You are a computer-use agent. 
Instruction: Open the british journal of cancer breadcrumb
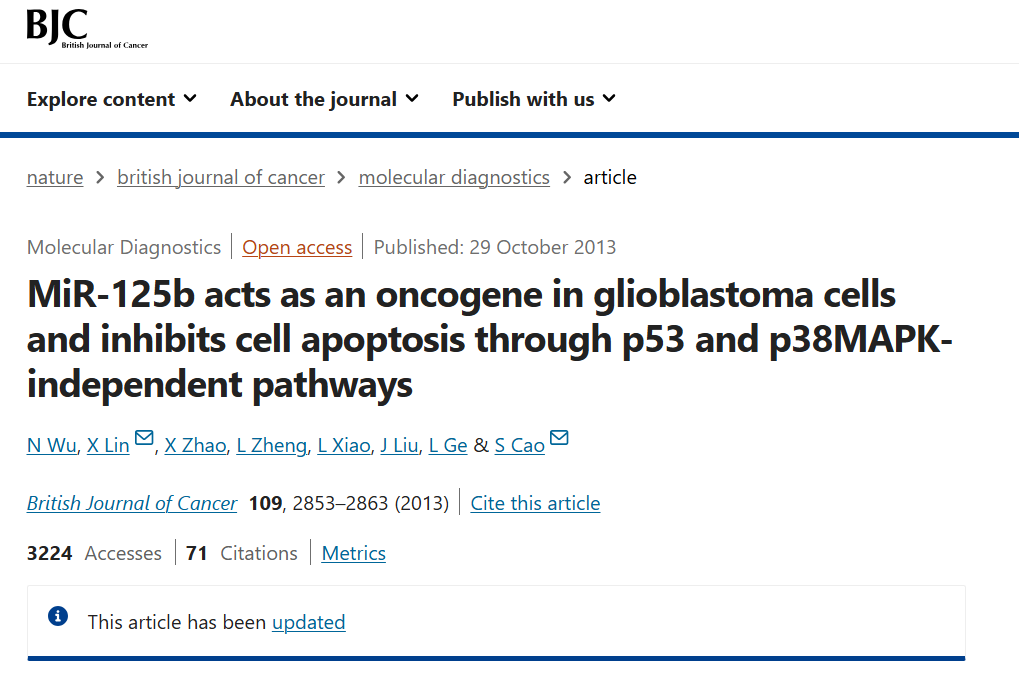pyautogui.click(x=221, y=177)
